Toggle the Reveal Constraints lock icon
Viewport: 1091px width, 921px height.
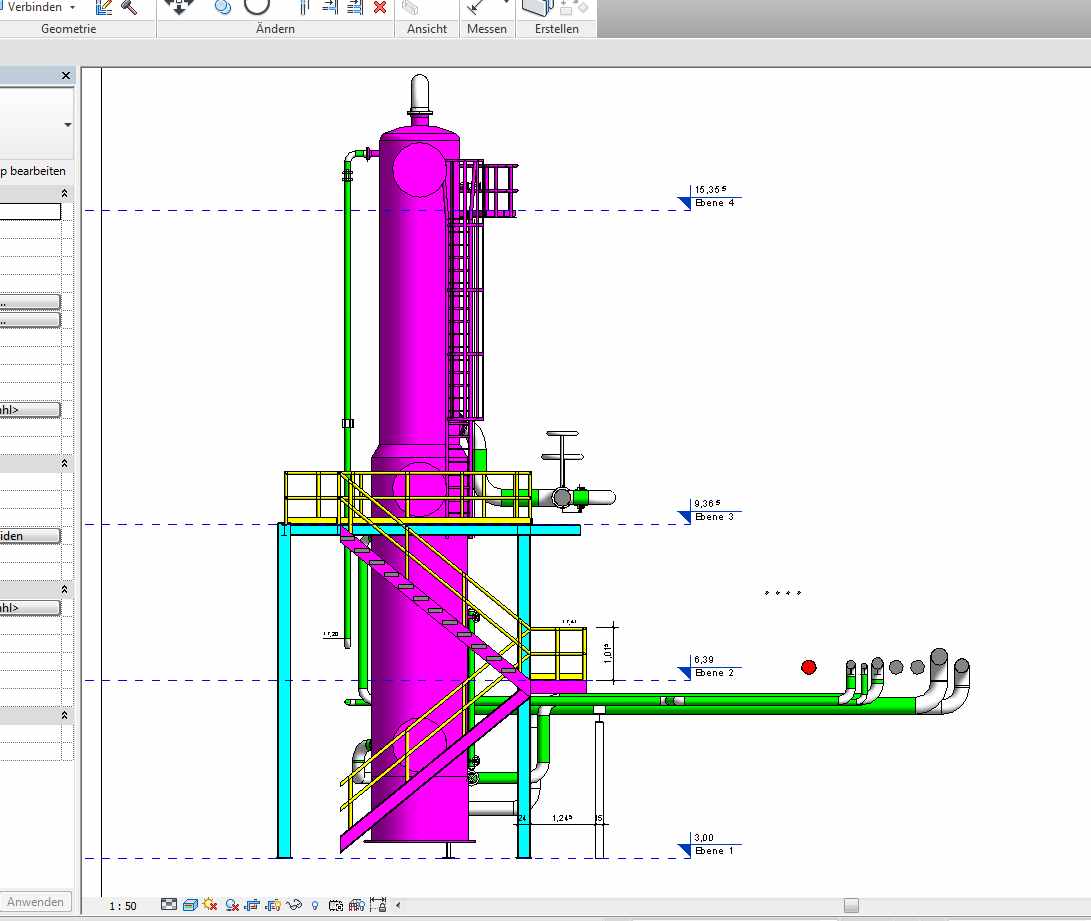tap(378, 905)
